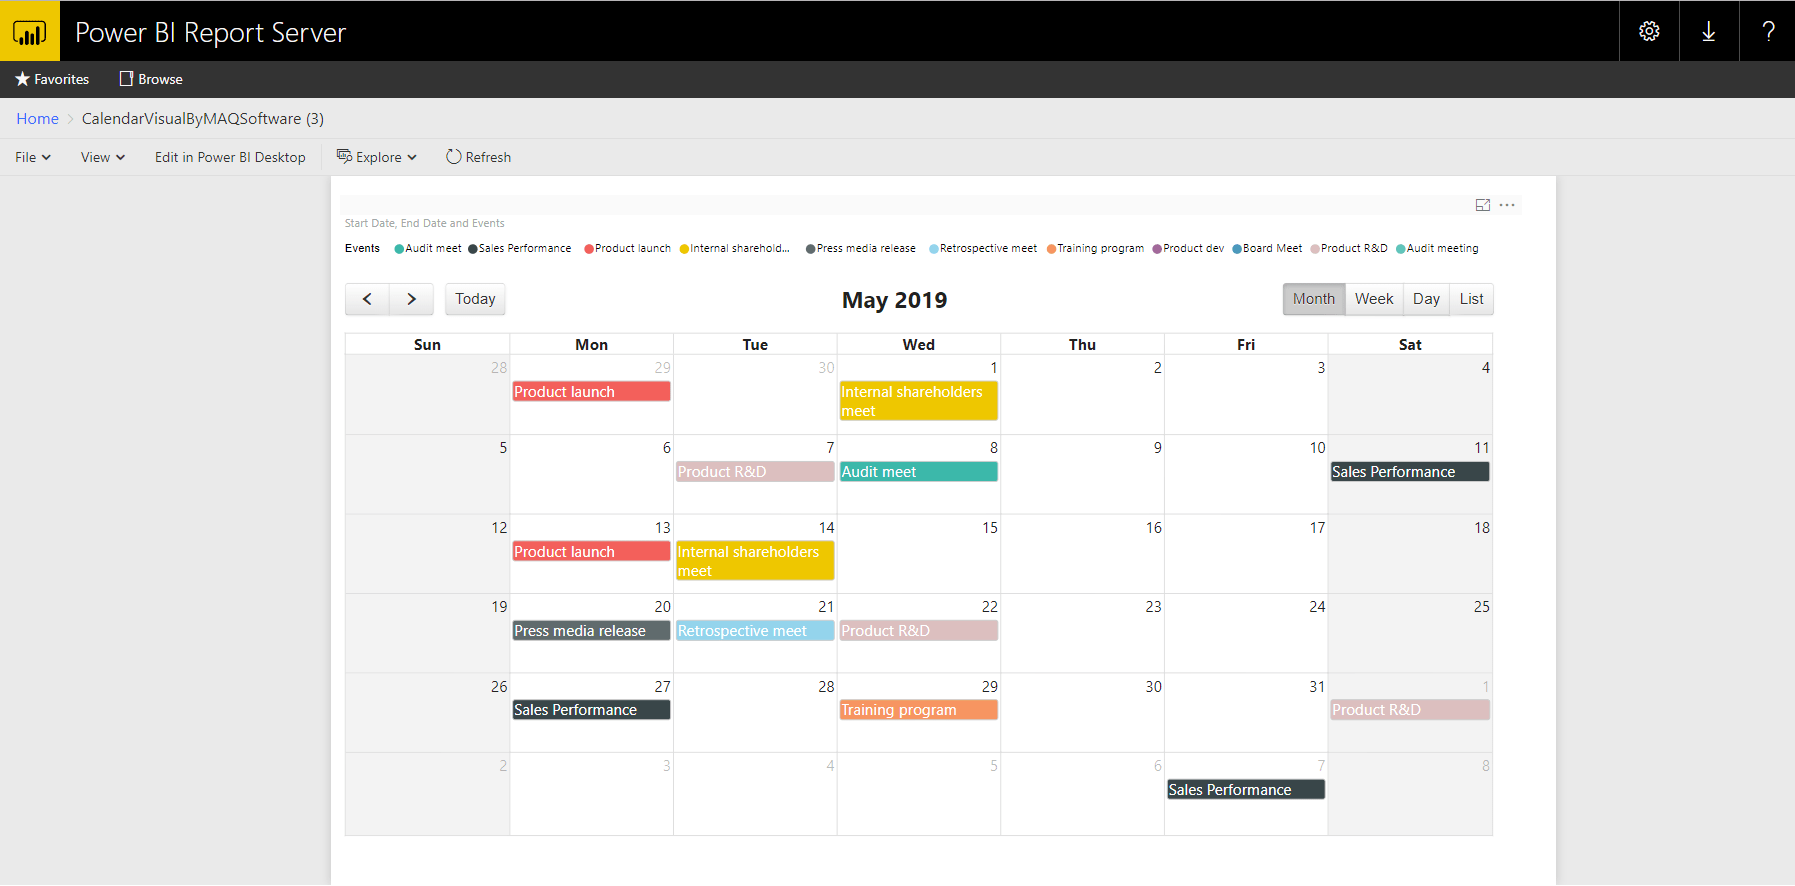Image resolution: width=1795 pixels, height=886 pixels.
Task: Click day number 10 in the calendar
Action: point(1317,448)
